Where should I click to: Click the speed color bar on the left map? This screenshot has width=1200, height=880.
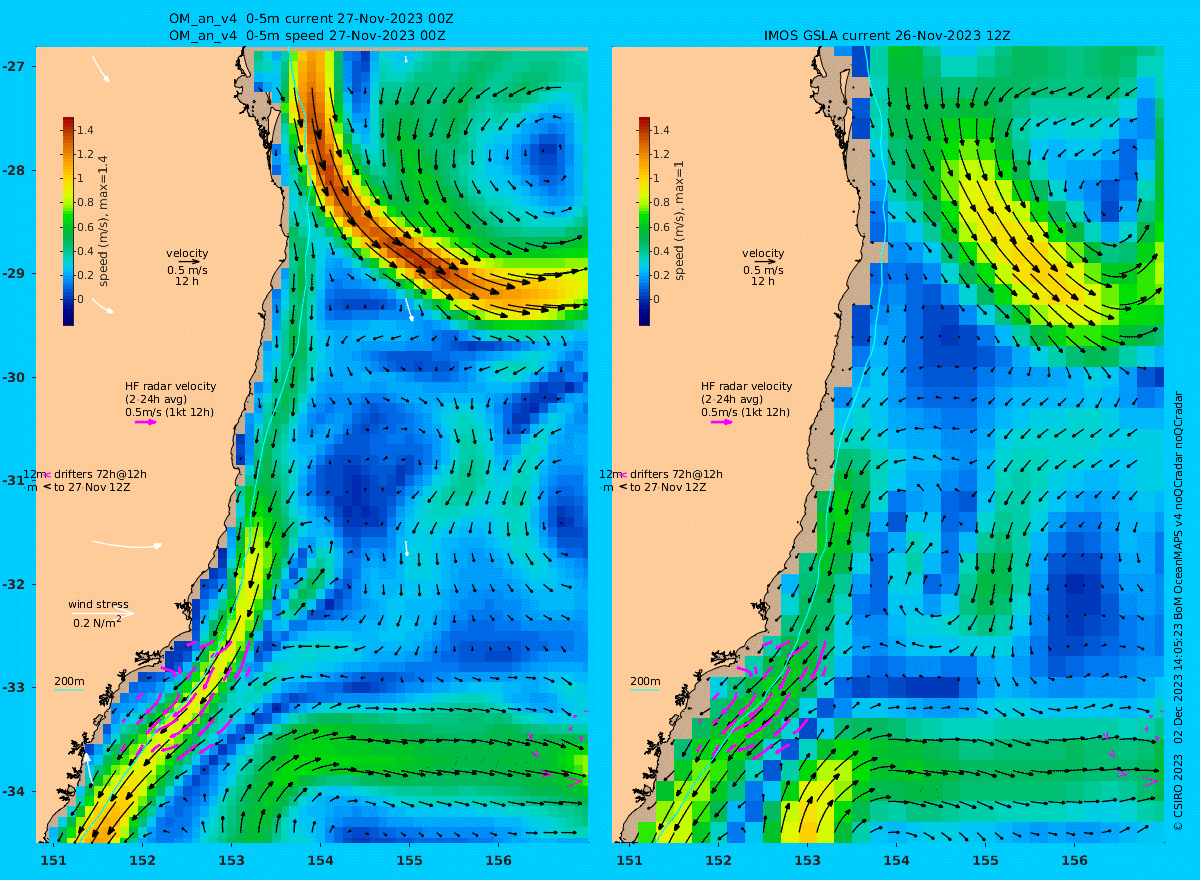(68, 221)
